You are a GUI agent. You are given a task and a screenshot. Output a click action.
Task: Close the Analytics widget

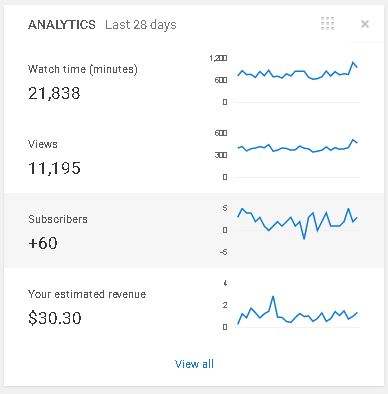point(365,24)
